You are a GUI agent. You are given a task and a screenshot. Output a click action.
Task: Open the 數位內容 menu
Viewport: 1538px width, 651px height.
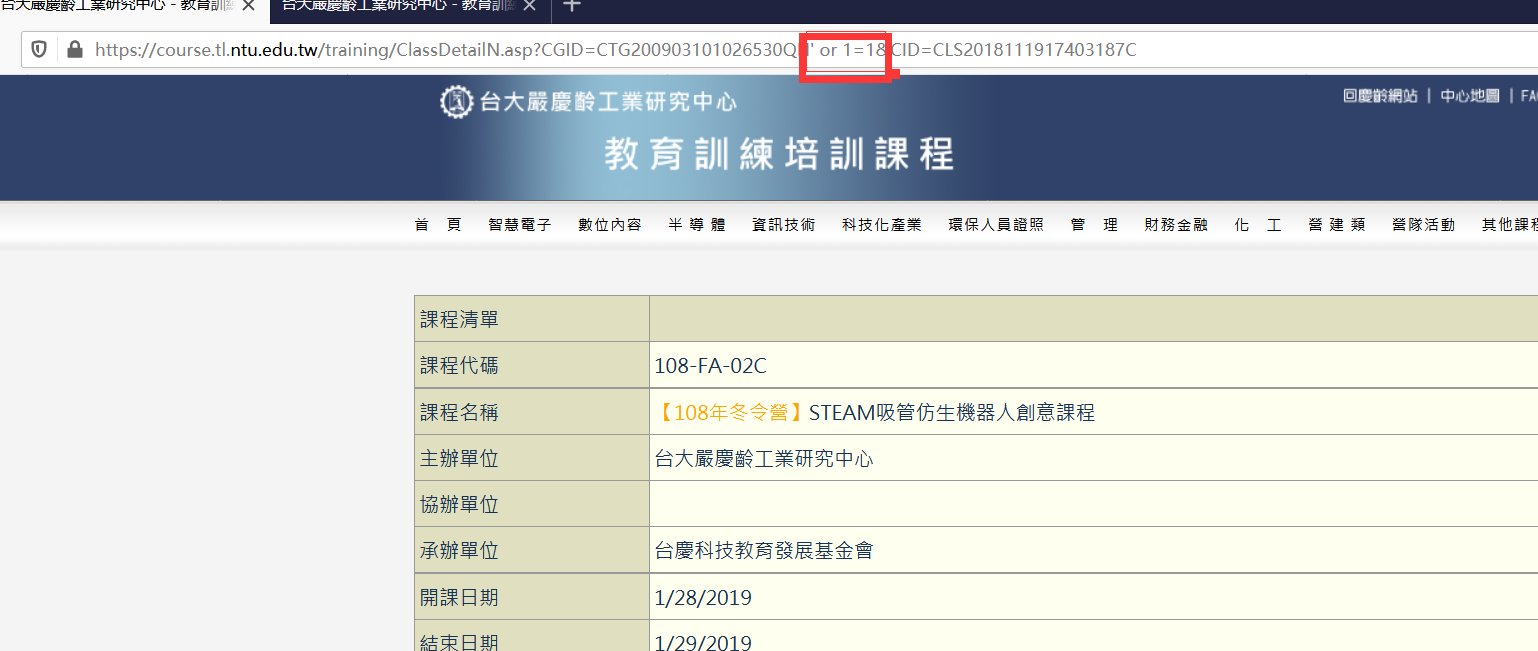point(610,225)
